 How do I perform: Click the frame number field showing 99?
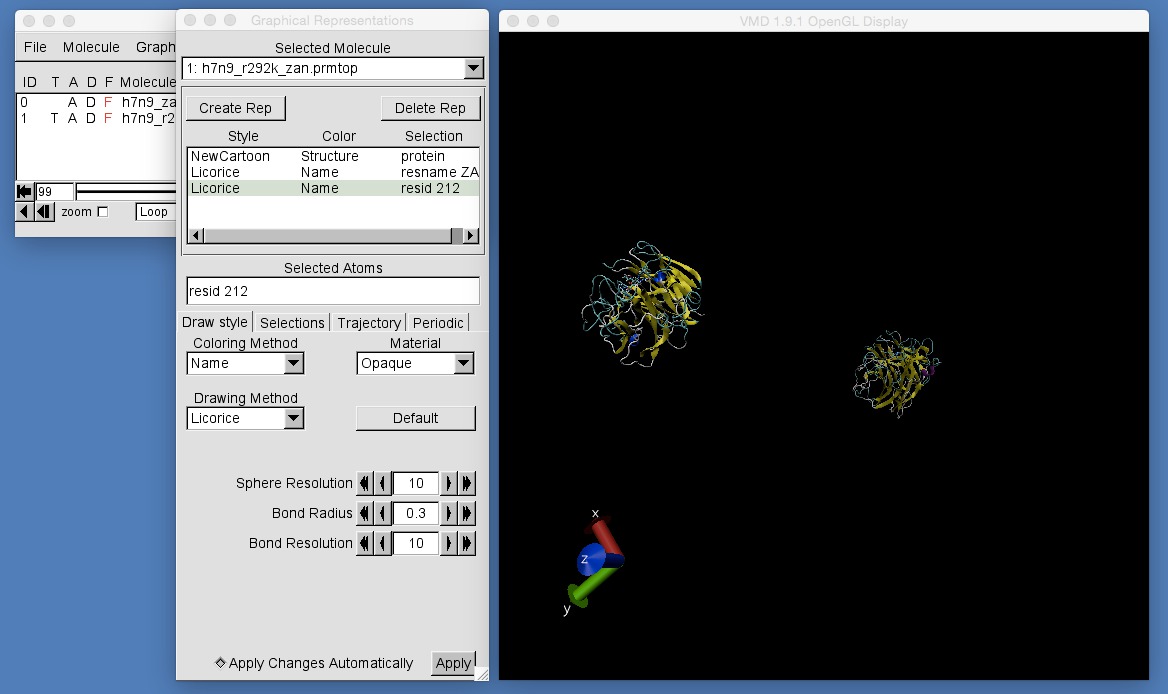coord(54,191)
